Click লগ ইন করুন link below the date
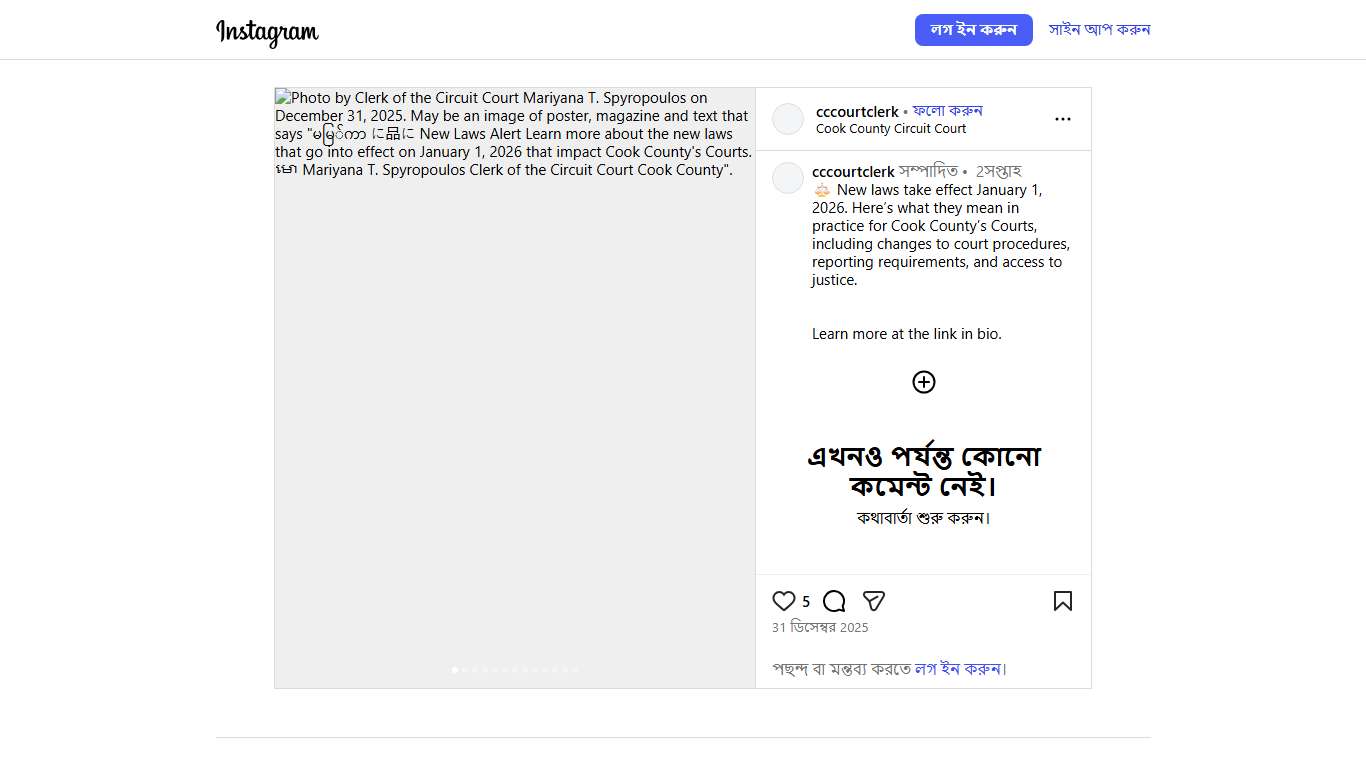The image size is (1366, 768). (x=957, y=669)
